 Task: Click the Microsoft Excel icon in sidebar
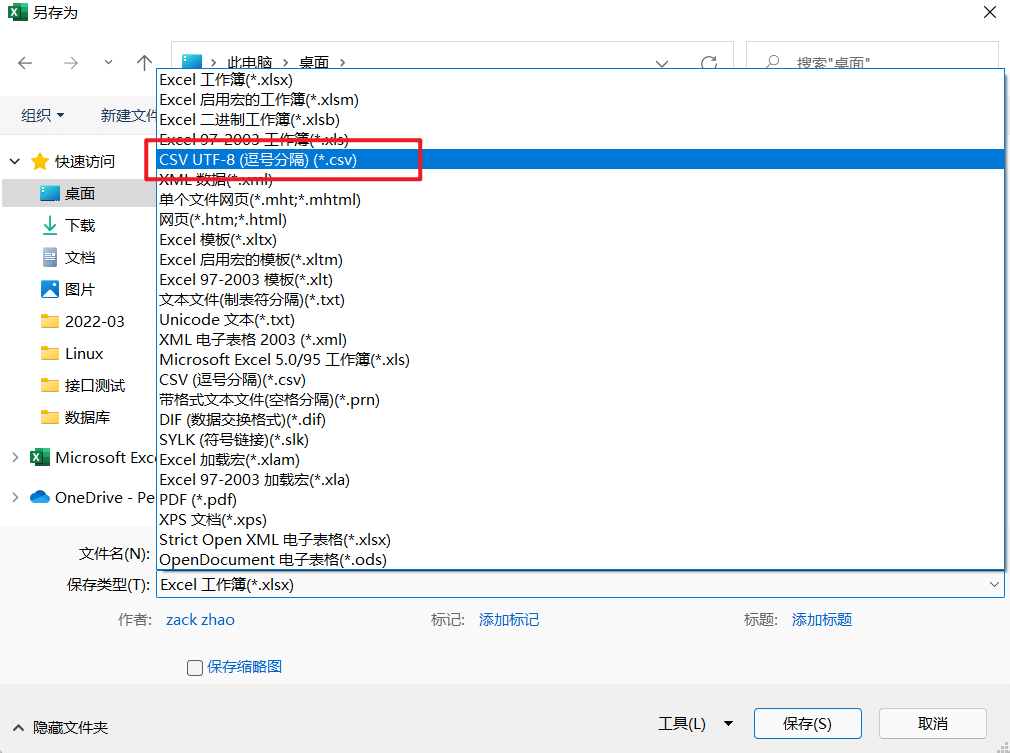click(40, 457)
